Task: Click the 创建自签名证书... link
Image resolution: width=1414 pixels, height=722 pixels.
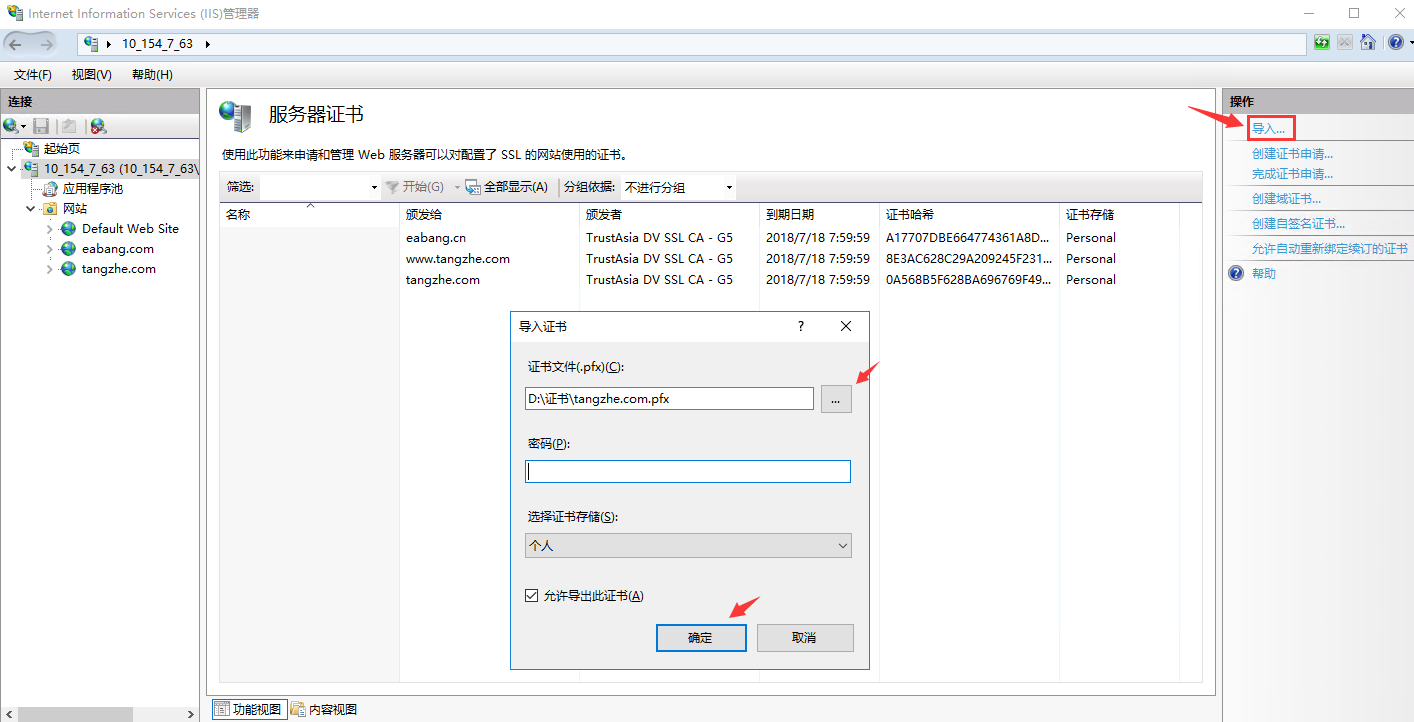Action: tap(1298, 224)
